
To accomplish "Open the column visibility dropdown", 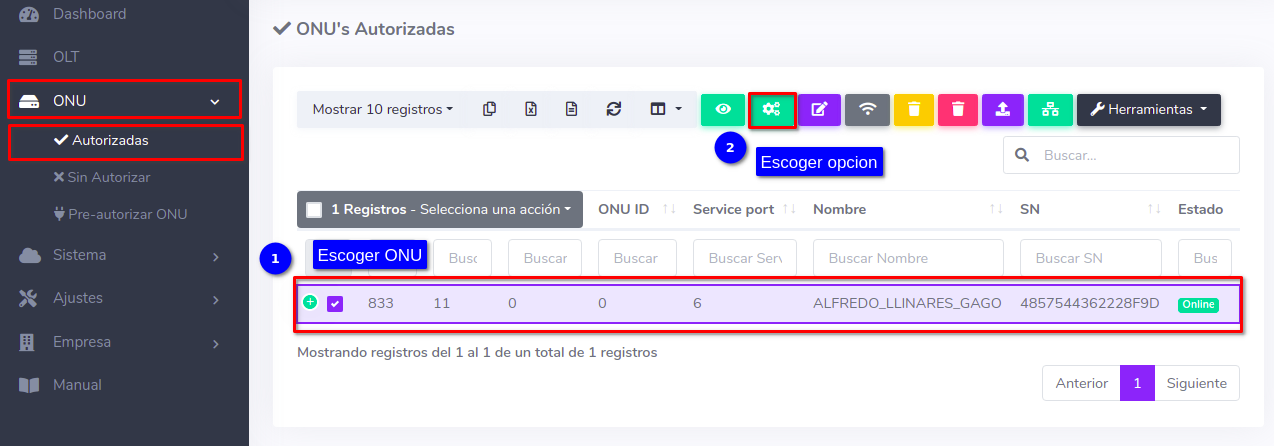I will click(x=666, y=109).
